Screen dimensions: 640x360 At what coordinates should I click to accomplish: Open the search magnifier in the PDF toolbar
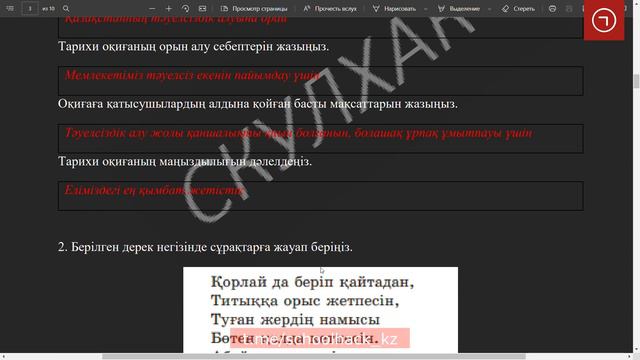(66, 8)
